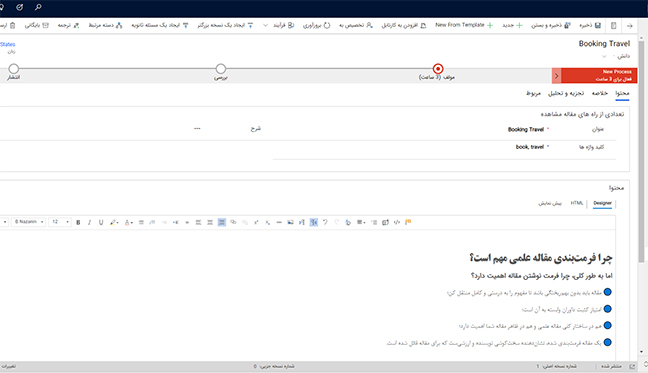Viewport: 648px width, 373px height.
Task: Open the Designer editor tab
Action: 602,203
